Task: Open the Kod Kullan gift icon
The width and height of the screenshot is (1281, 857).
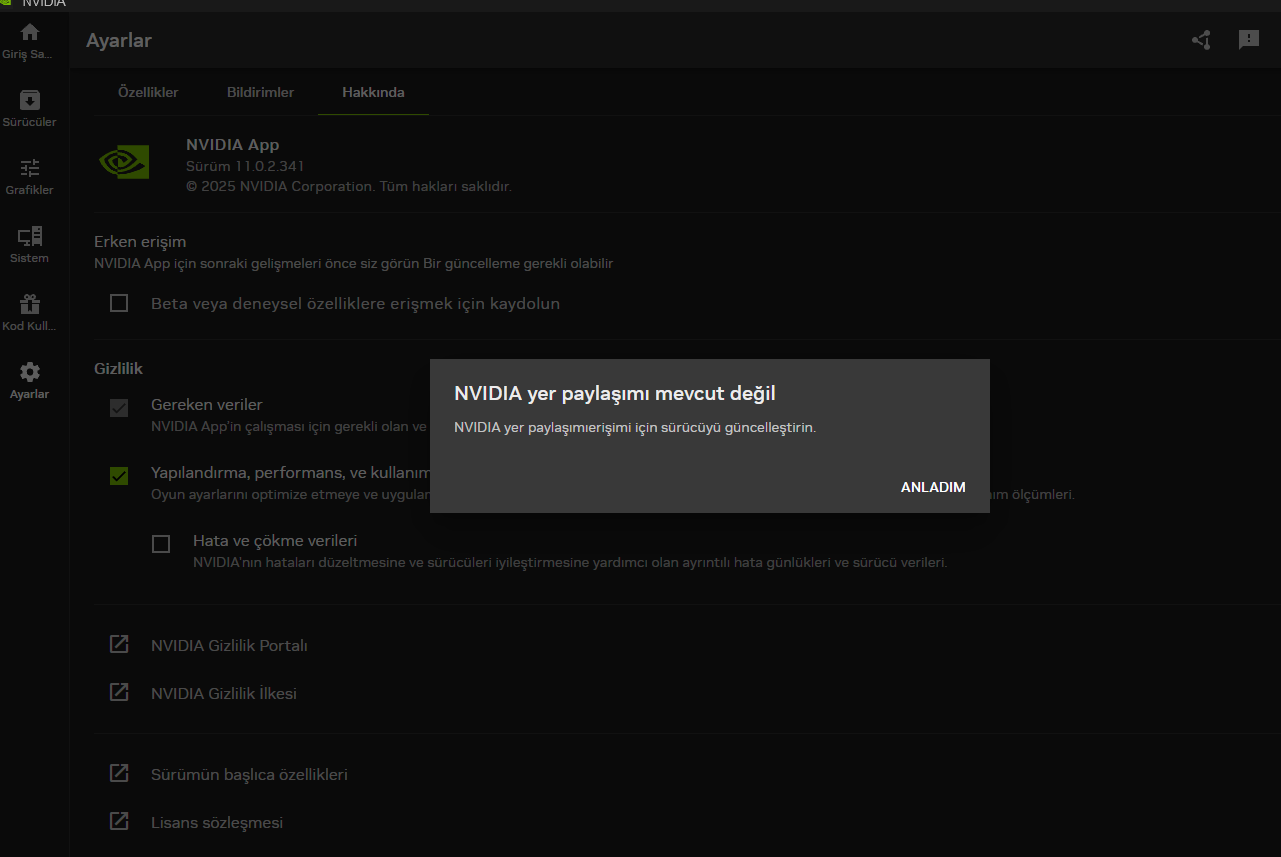Action: click(x=30, y=304)
